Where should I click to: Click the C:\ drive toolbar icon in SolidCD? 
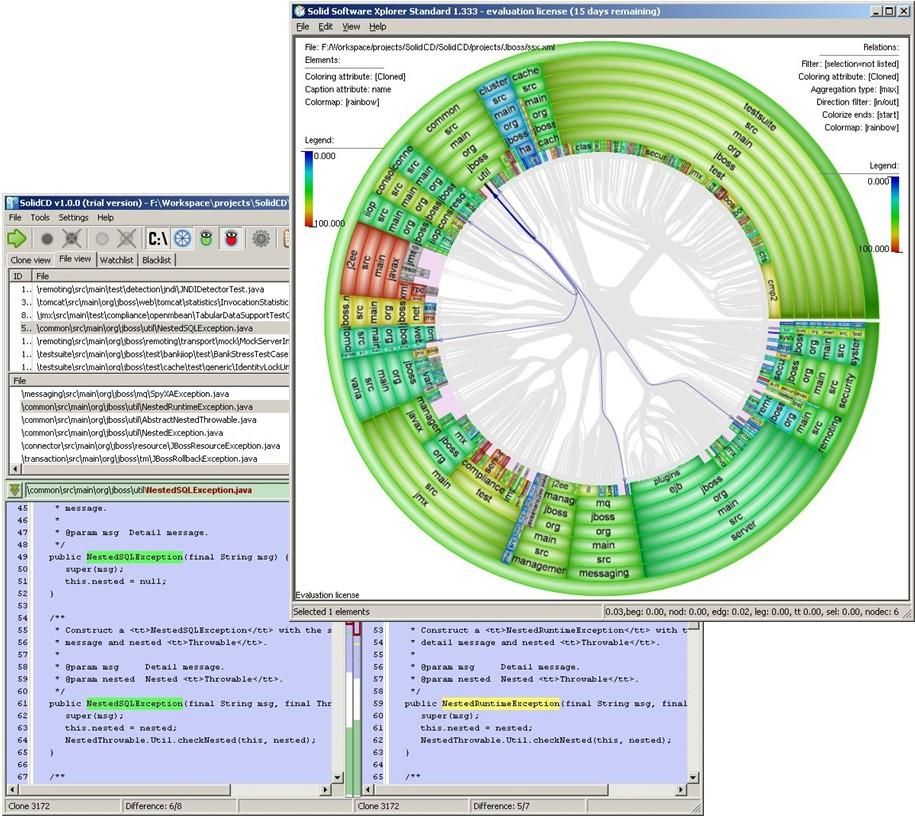pyautogui.click(x=159, y=237)
